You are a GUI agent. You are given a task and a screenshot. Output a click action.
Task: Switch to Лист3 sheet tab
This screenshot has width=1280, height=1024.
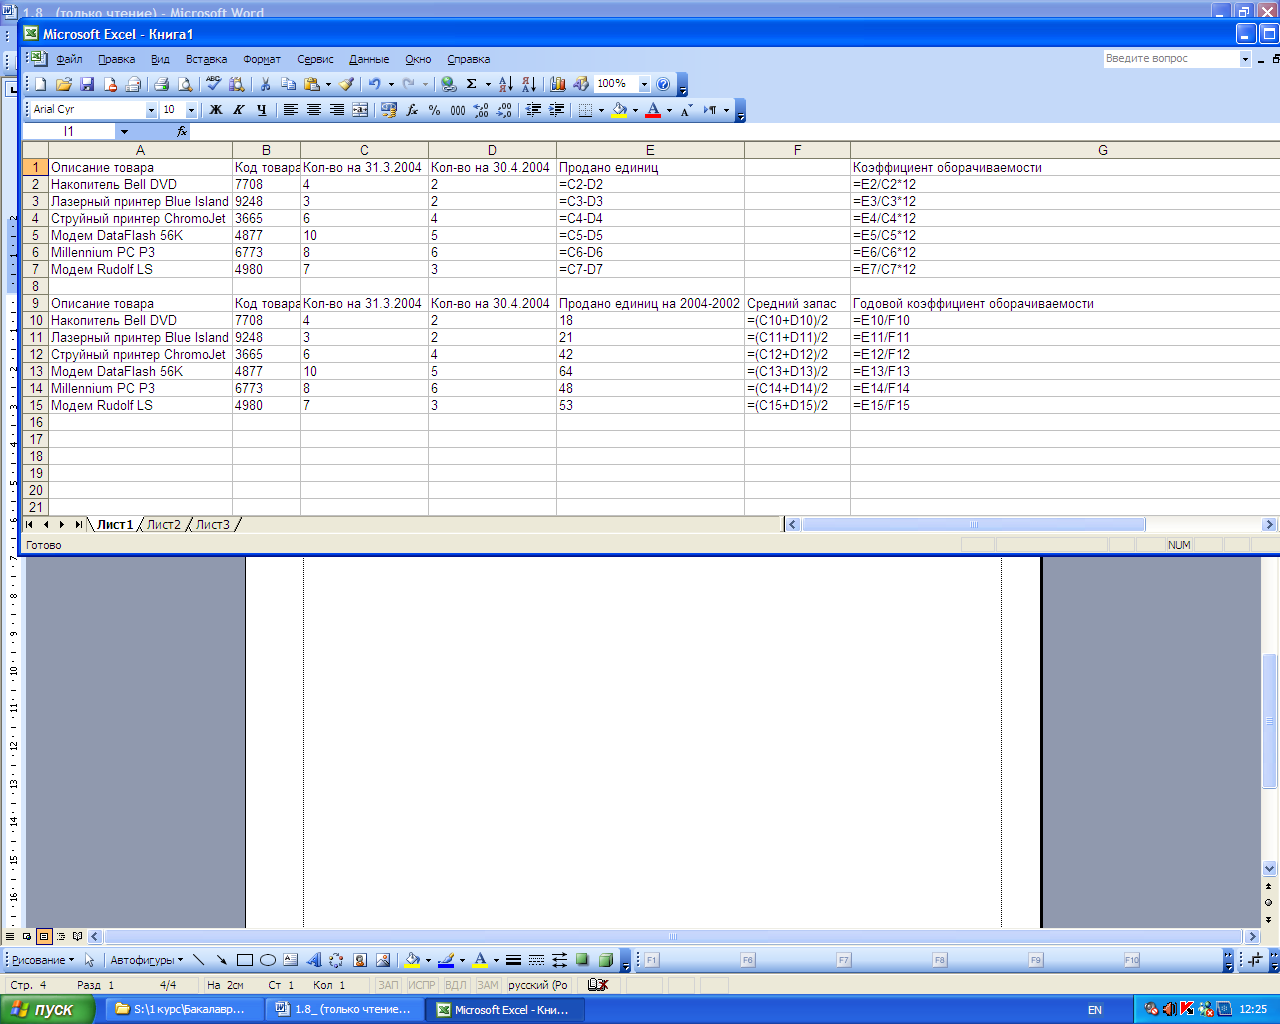tap(212, 524)
